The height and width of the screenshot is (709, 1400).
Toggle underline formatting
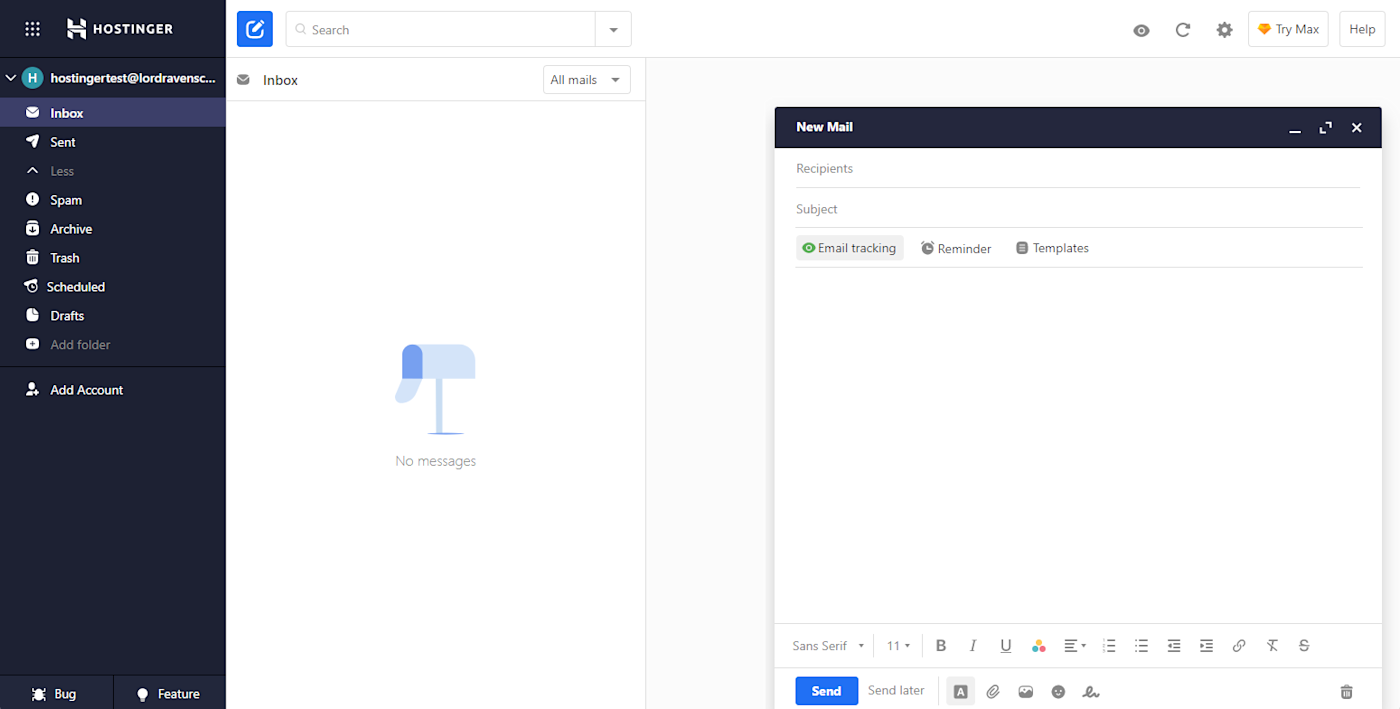pos(1006,646)
